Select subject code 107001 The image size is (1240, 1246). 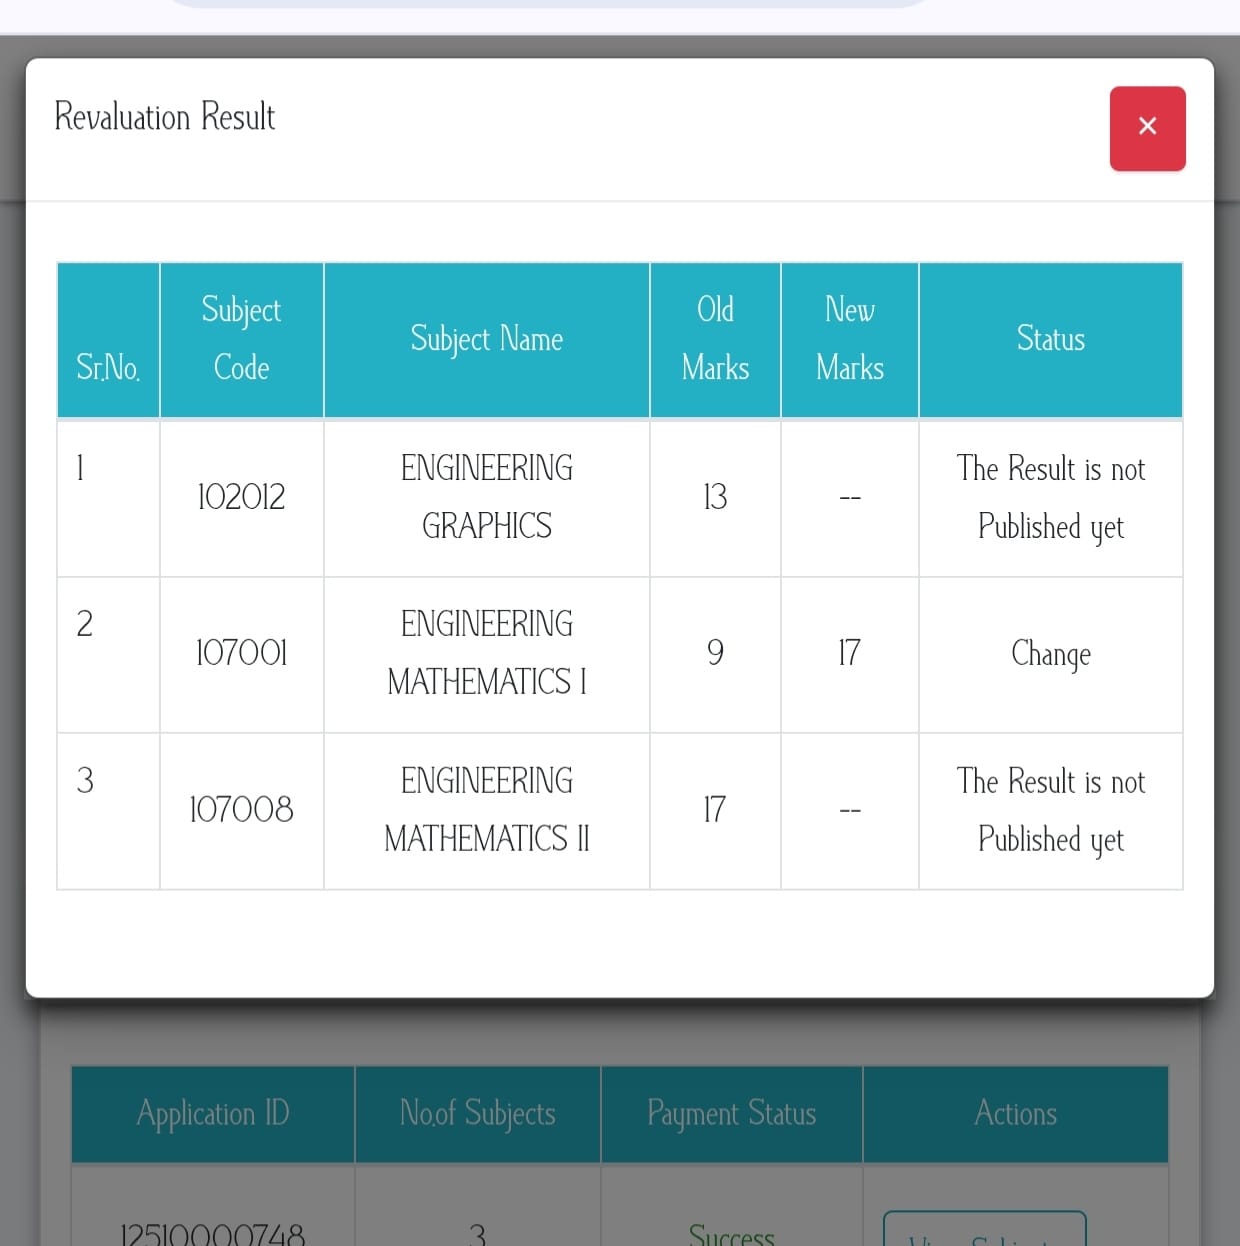click(241, 653)
